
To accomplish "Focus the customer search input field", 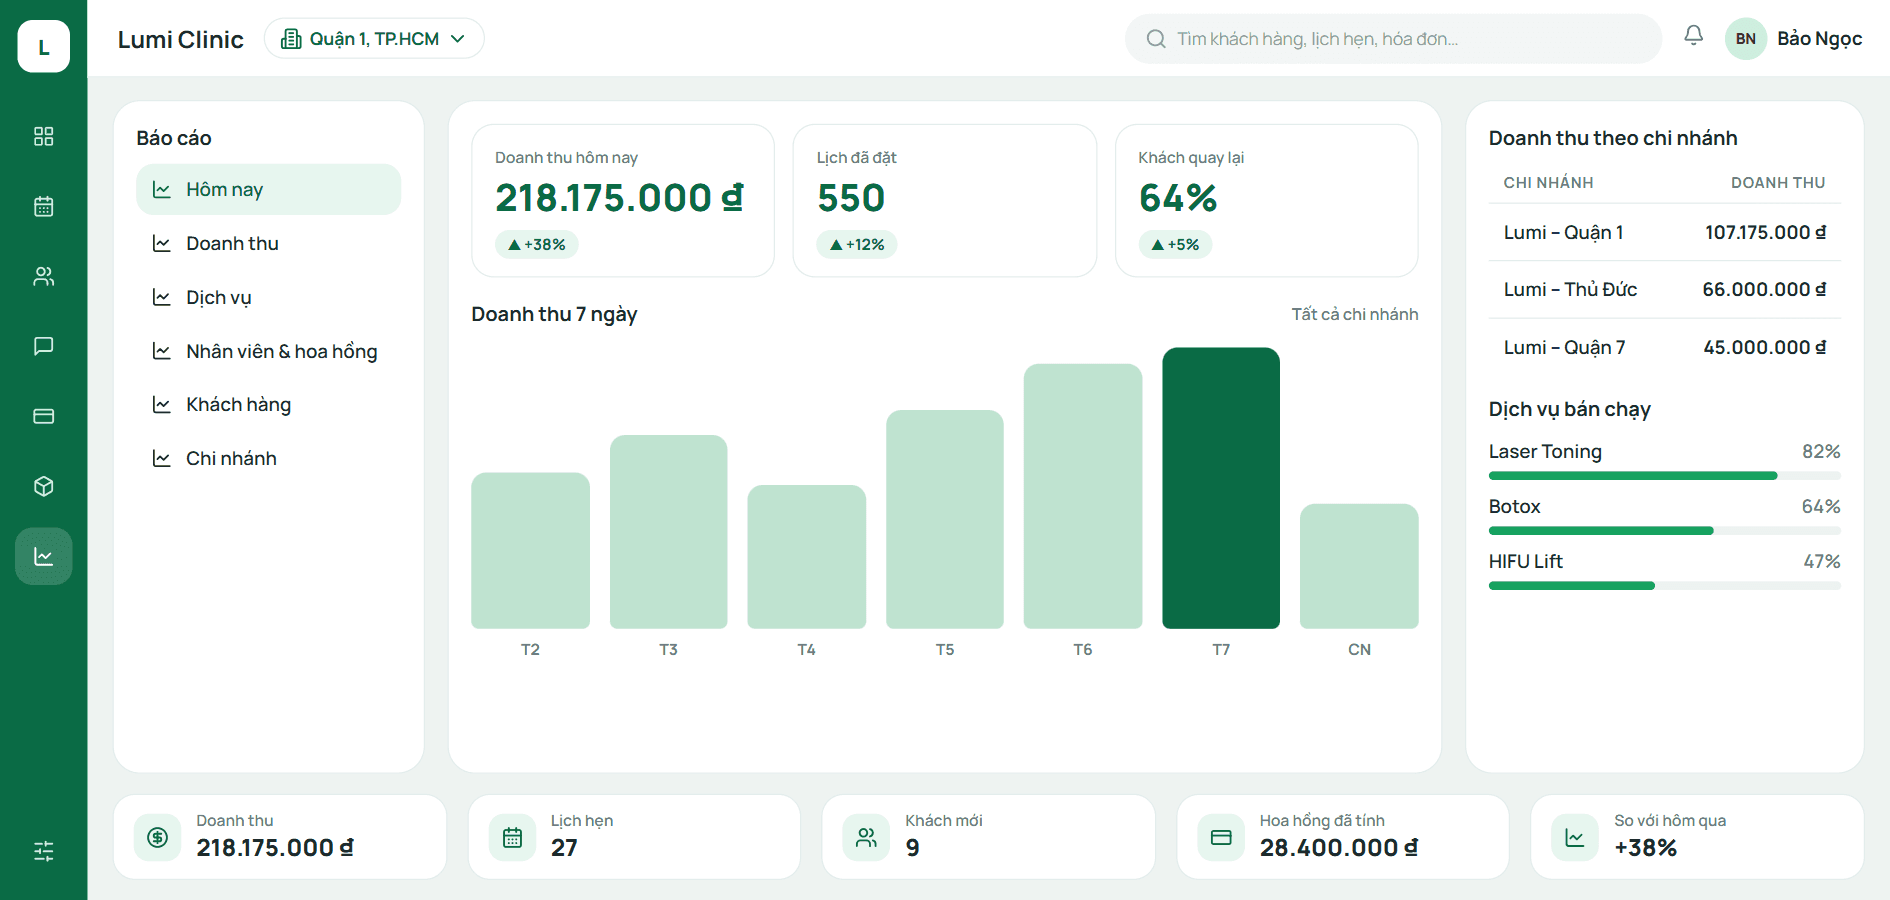I will pyautogui.click(x=1393, y=39).
